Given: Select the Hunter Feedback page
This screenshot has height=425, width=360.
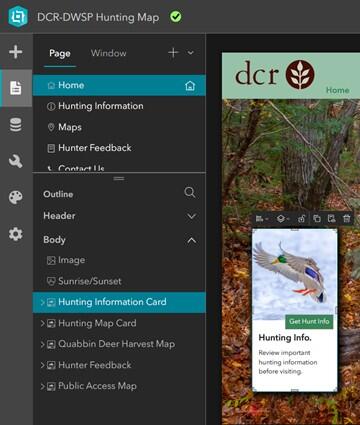Looking at the screenshot, I should [119, 148].
